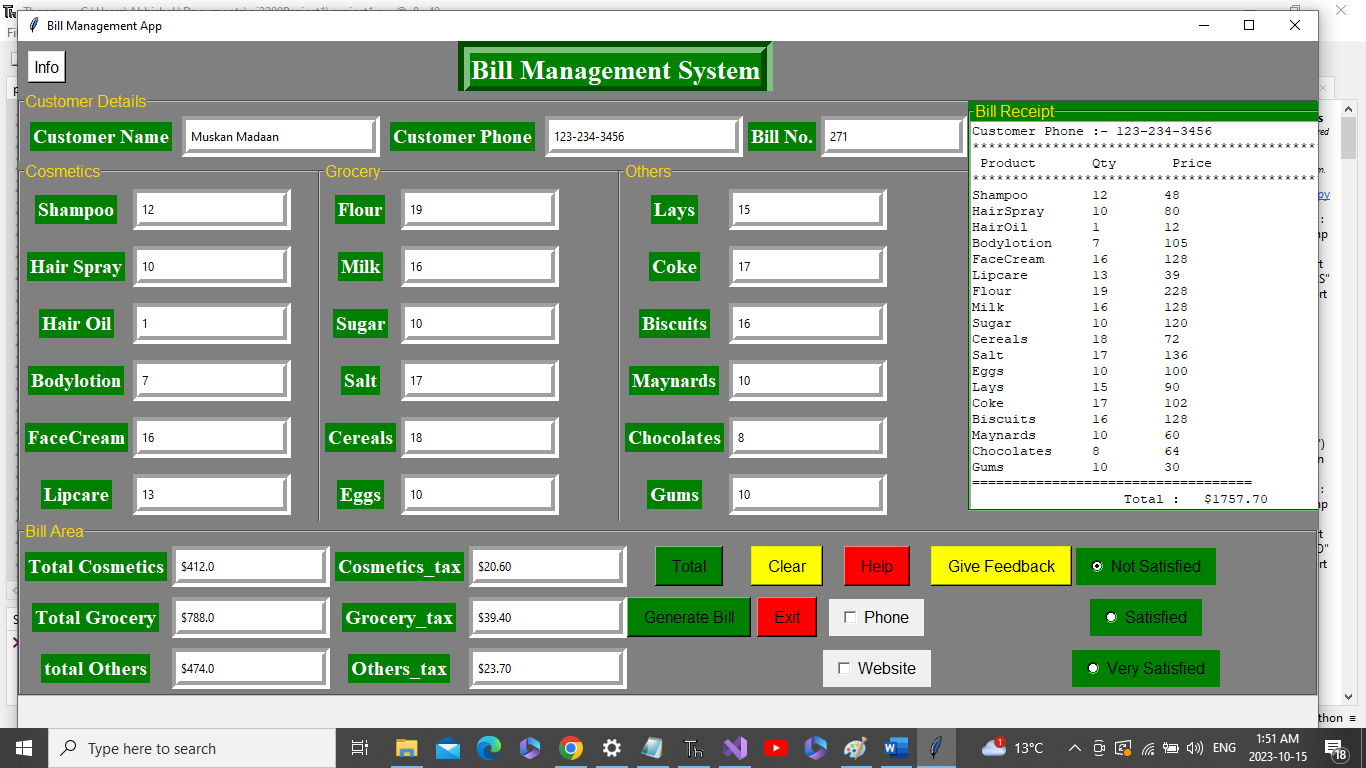Select the Satisfied radio button
The width and height of the screenshot is (1366, 768).
(x=1111, y=617)
